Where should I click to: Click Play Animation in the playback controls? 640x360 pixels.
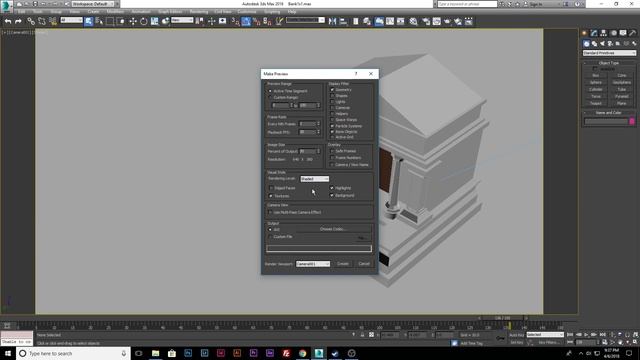586,335
